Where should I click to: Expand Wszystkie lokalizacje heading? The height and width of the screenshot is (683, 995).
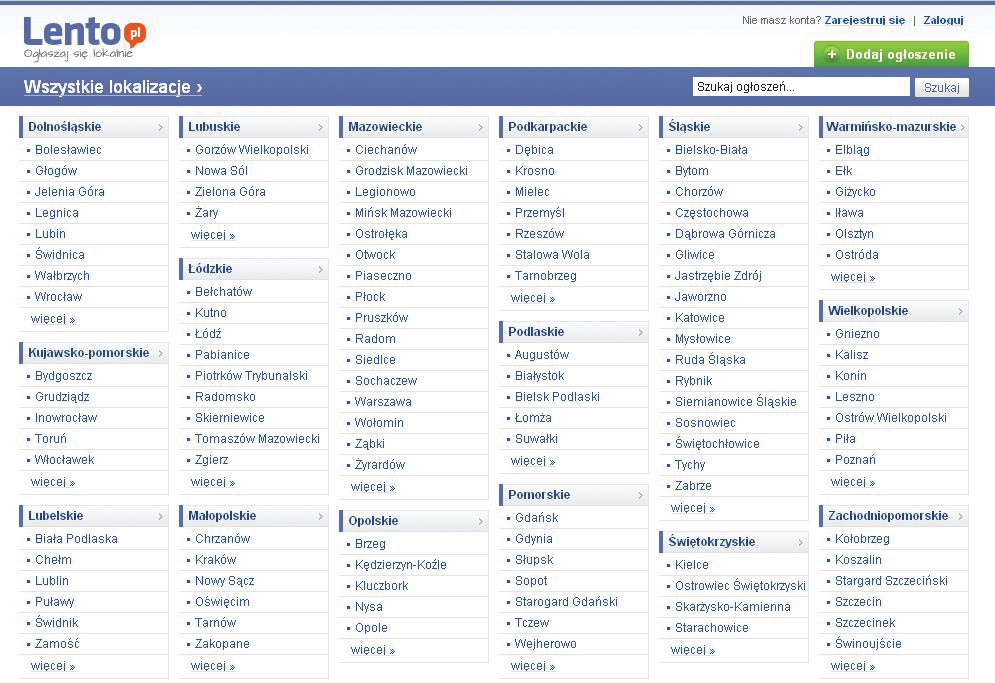coord(113,88)
